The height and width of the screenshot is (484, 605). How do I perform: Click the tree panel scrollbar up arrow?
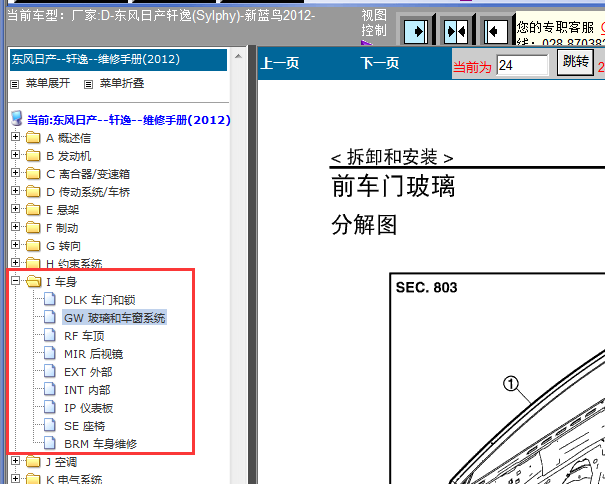coord(238,56)
